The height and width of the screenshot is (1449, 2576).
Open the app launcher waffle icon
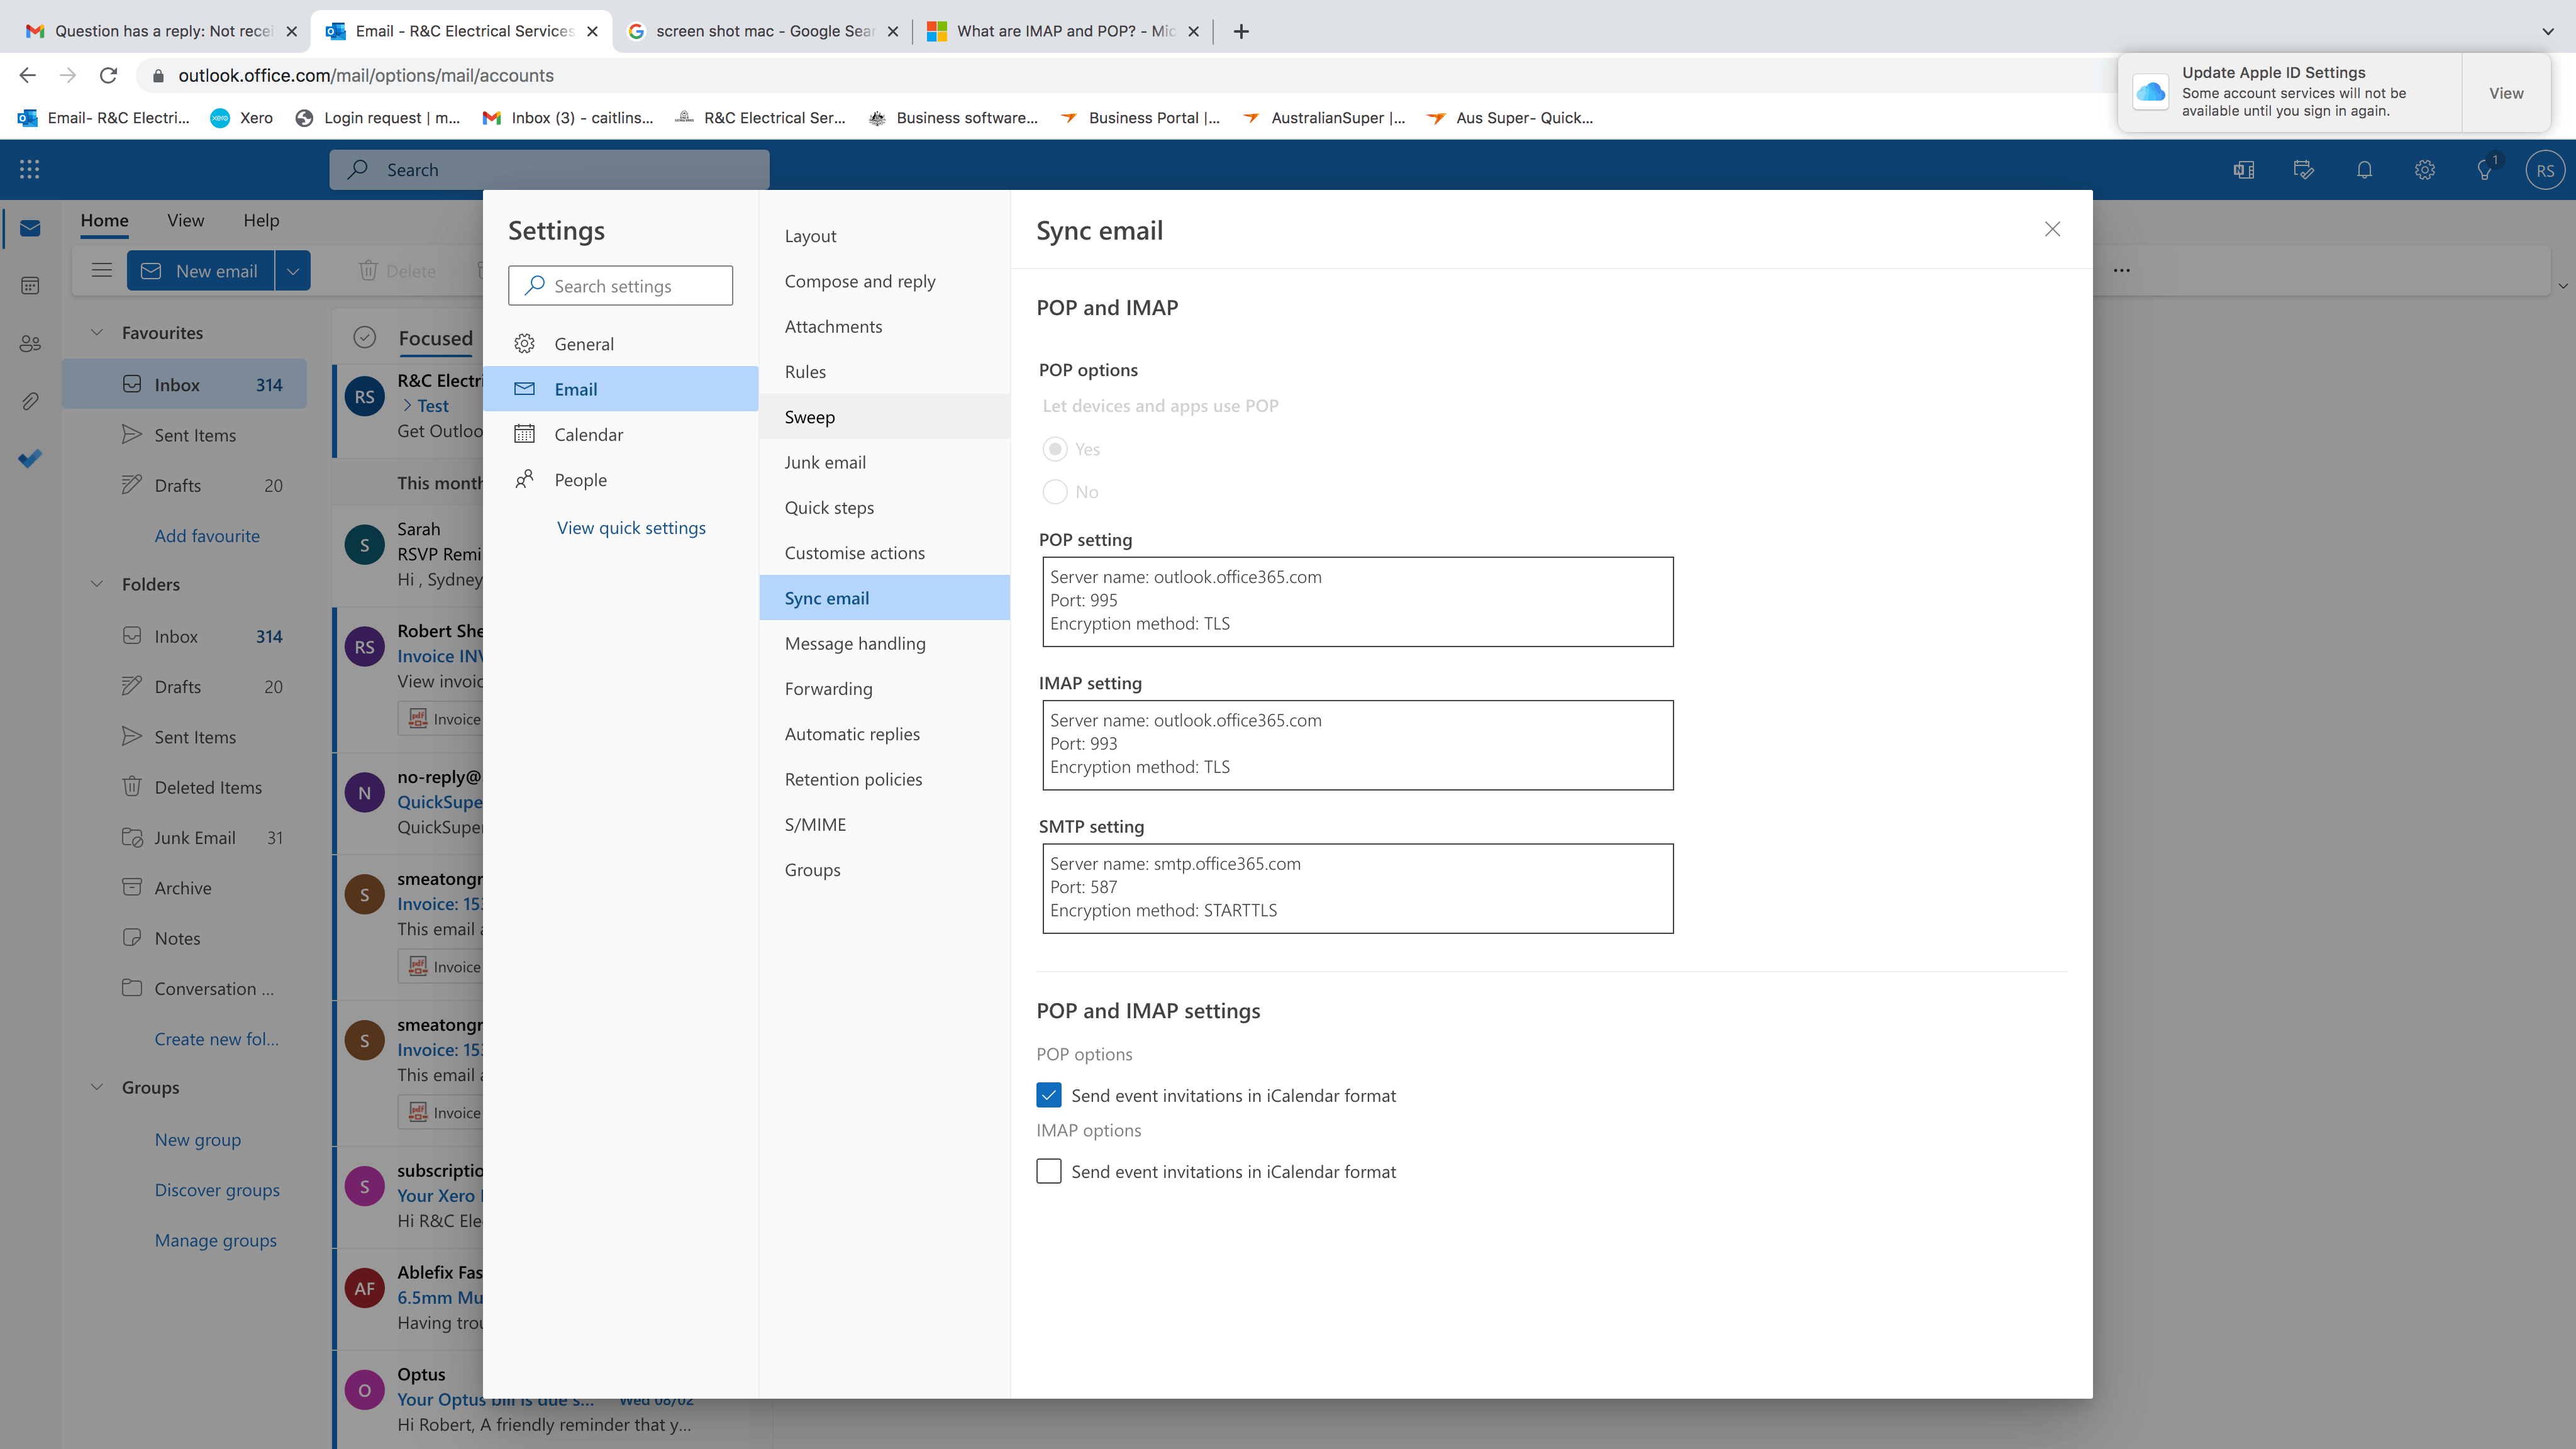coord(29,169)
